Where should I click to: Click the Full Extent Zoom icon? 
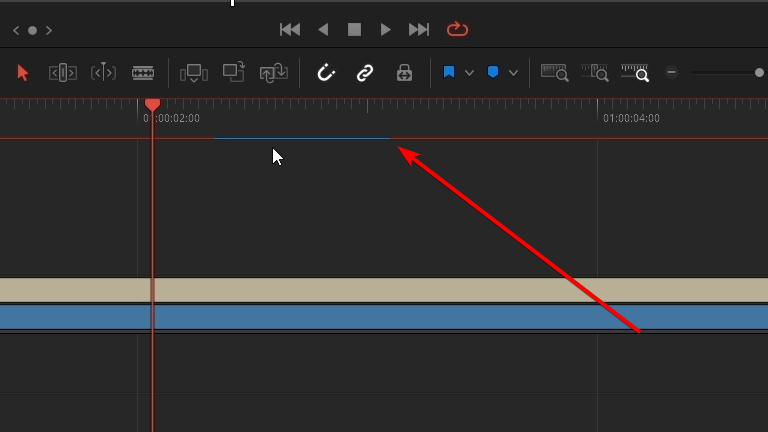click(554, 73)
